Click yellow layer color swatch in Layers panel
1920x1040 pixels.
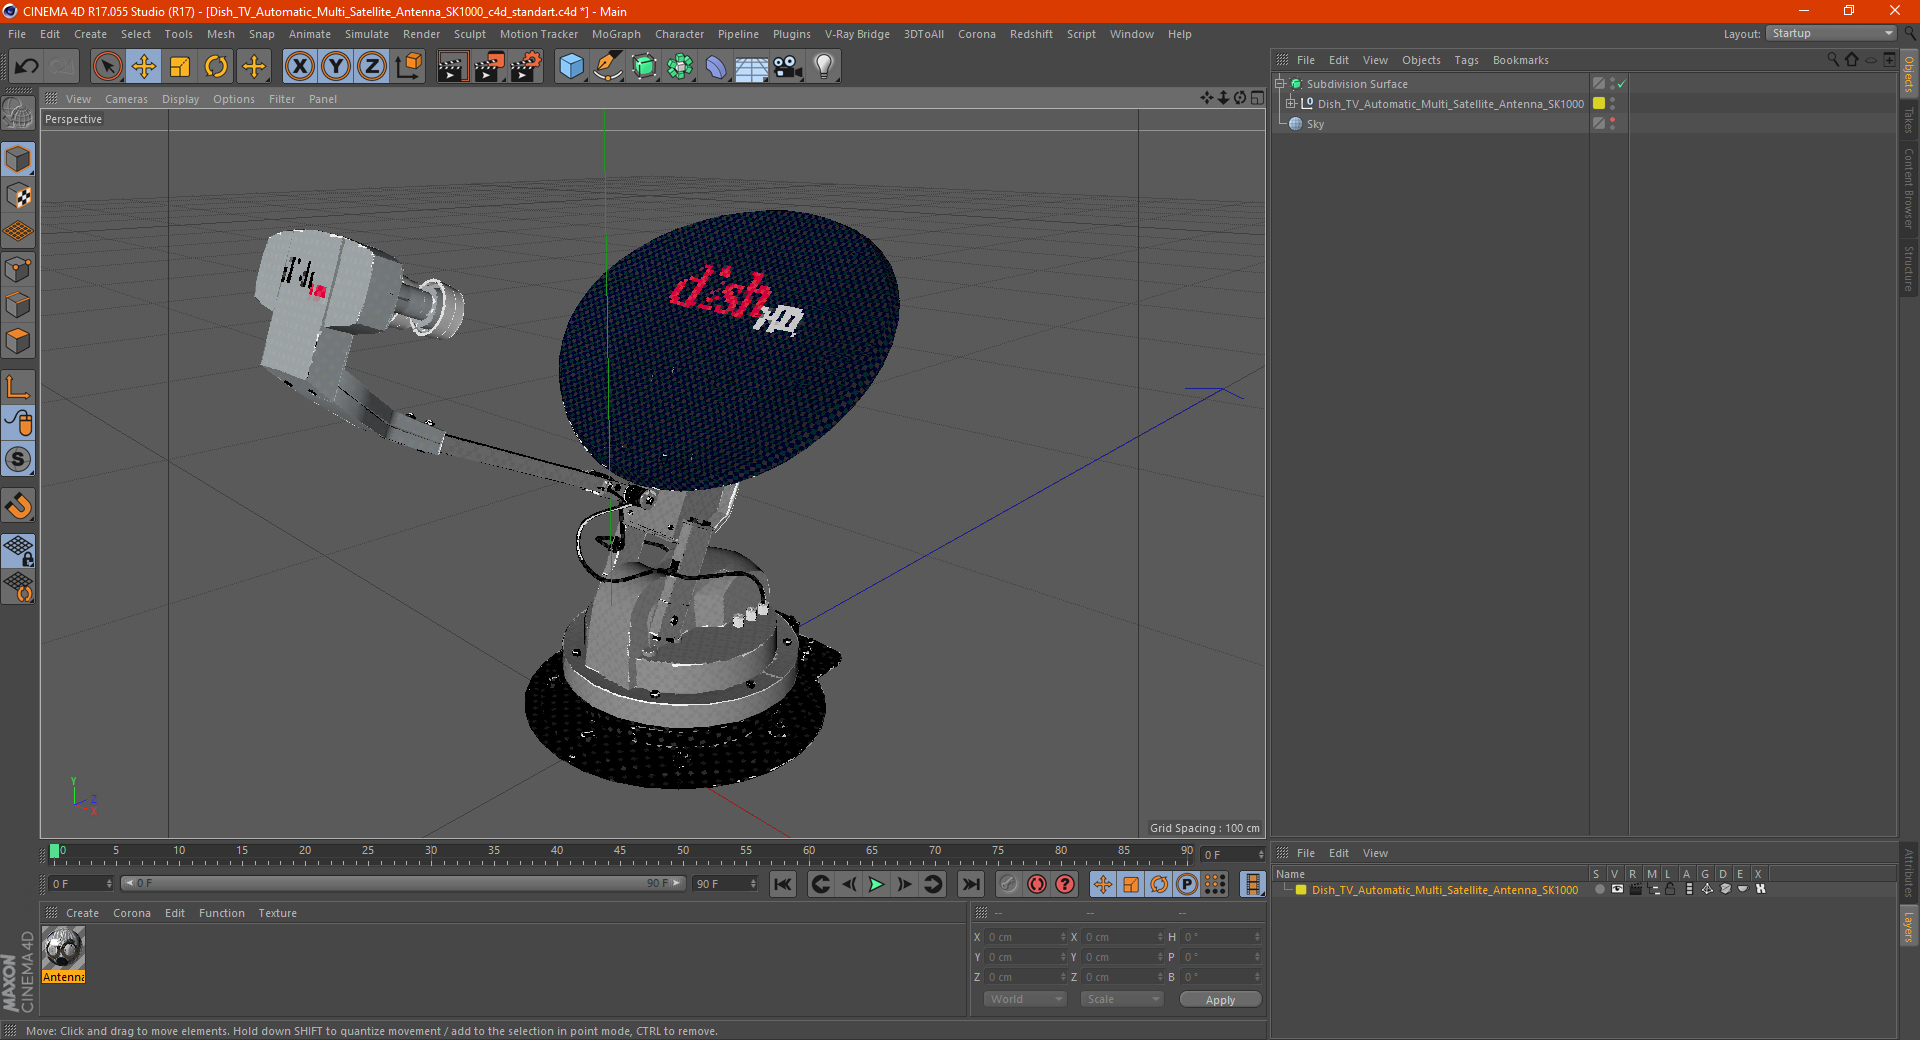click(x=1301, y=890)
